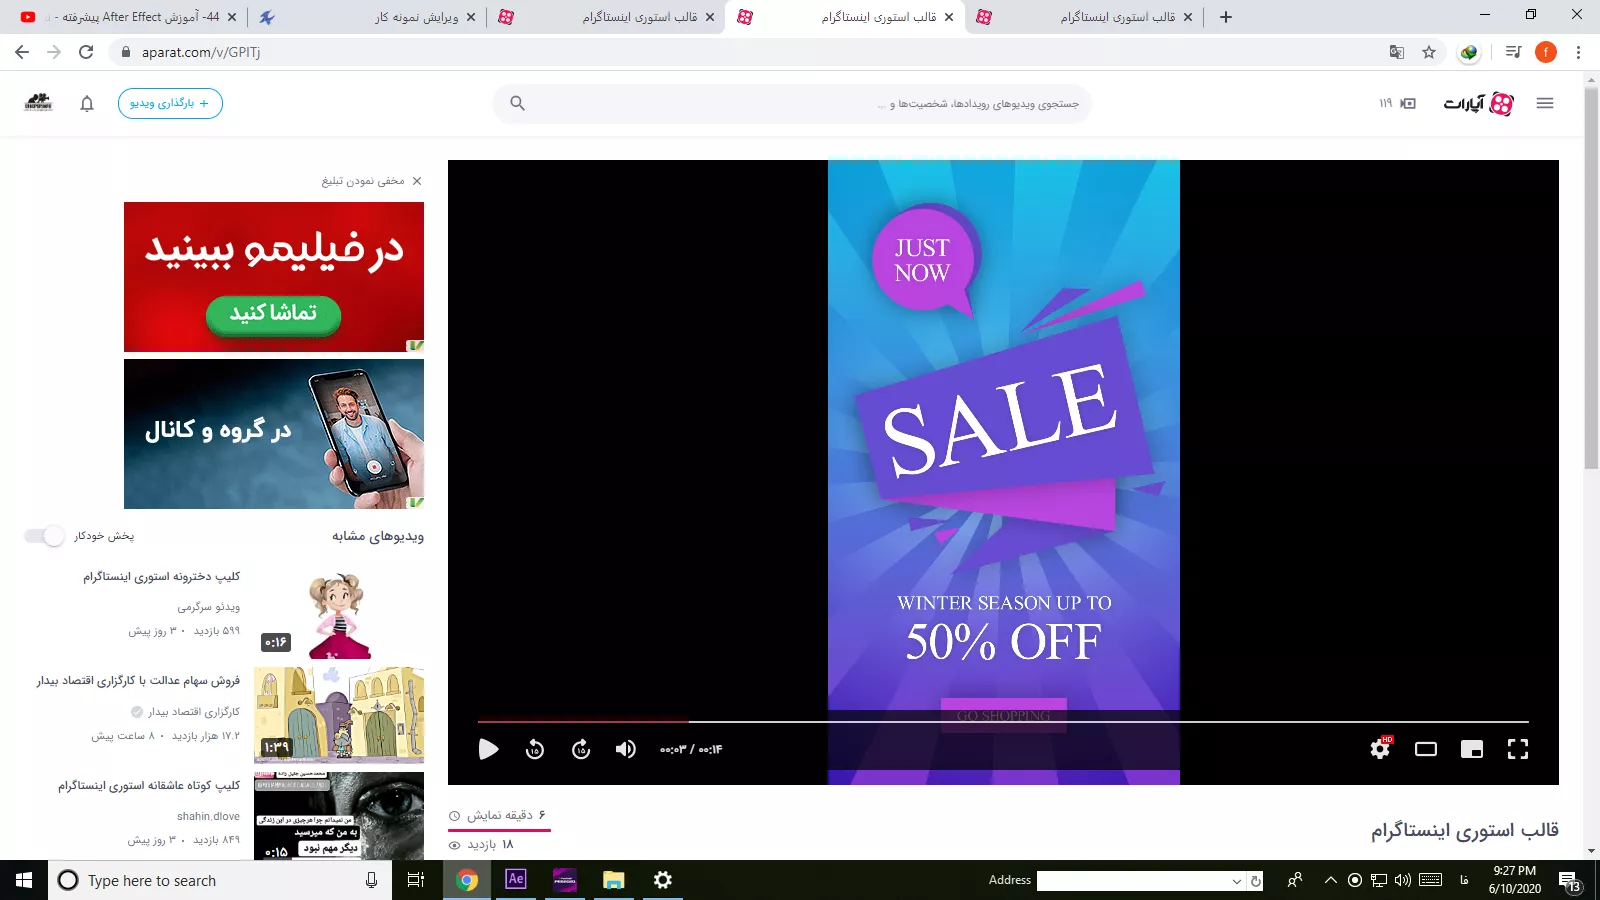Screen dimensions: 1600x900
Task: Go back in browser
Action: (x=22, y=52)
